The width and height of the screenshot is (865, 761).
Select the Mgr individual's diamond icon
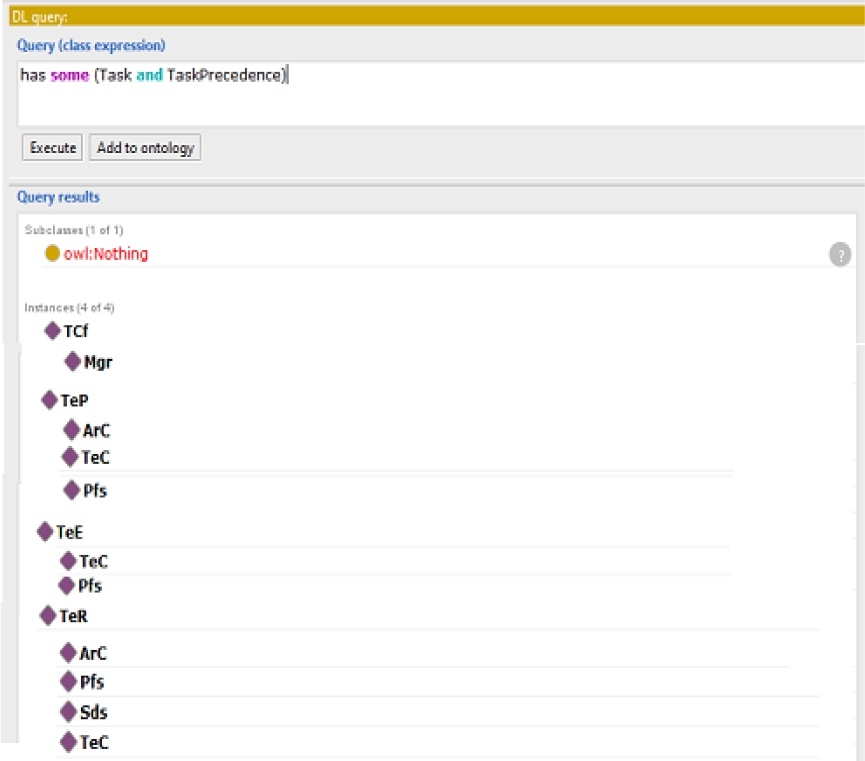coord(73,362)
